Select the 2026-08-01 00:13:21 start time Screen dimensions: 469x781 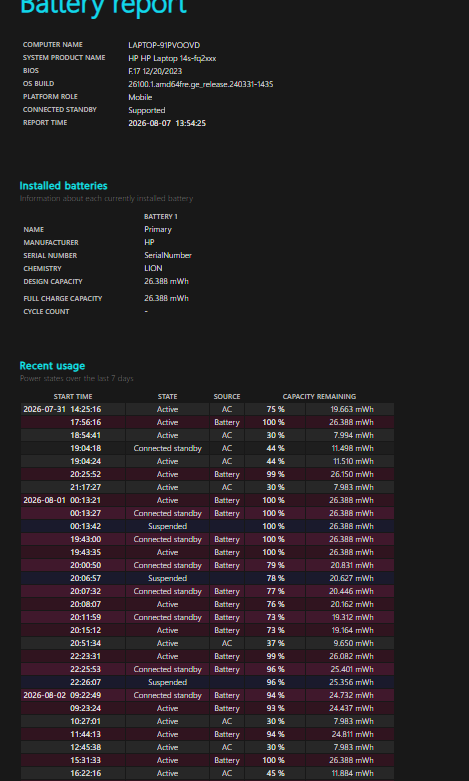62,500
